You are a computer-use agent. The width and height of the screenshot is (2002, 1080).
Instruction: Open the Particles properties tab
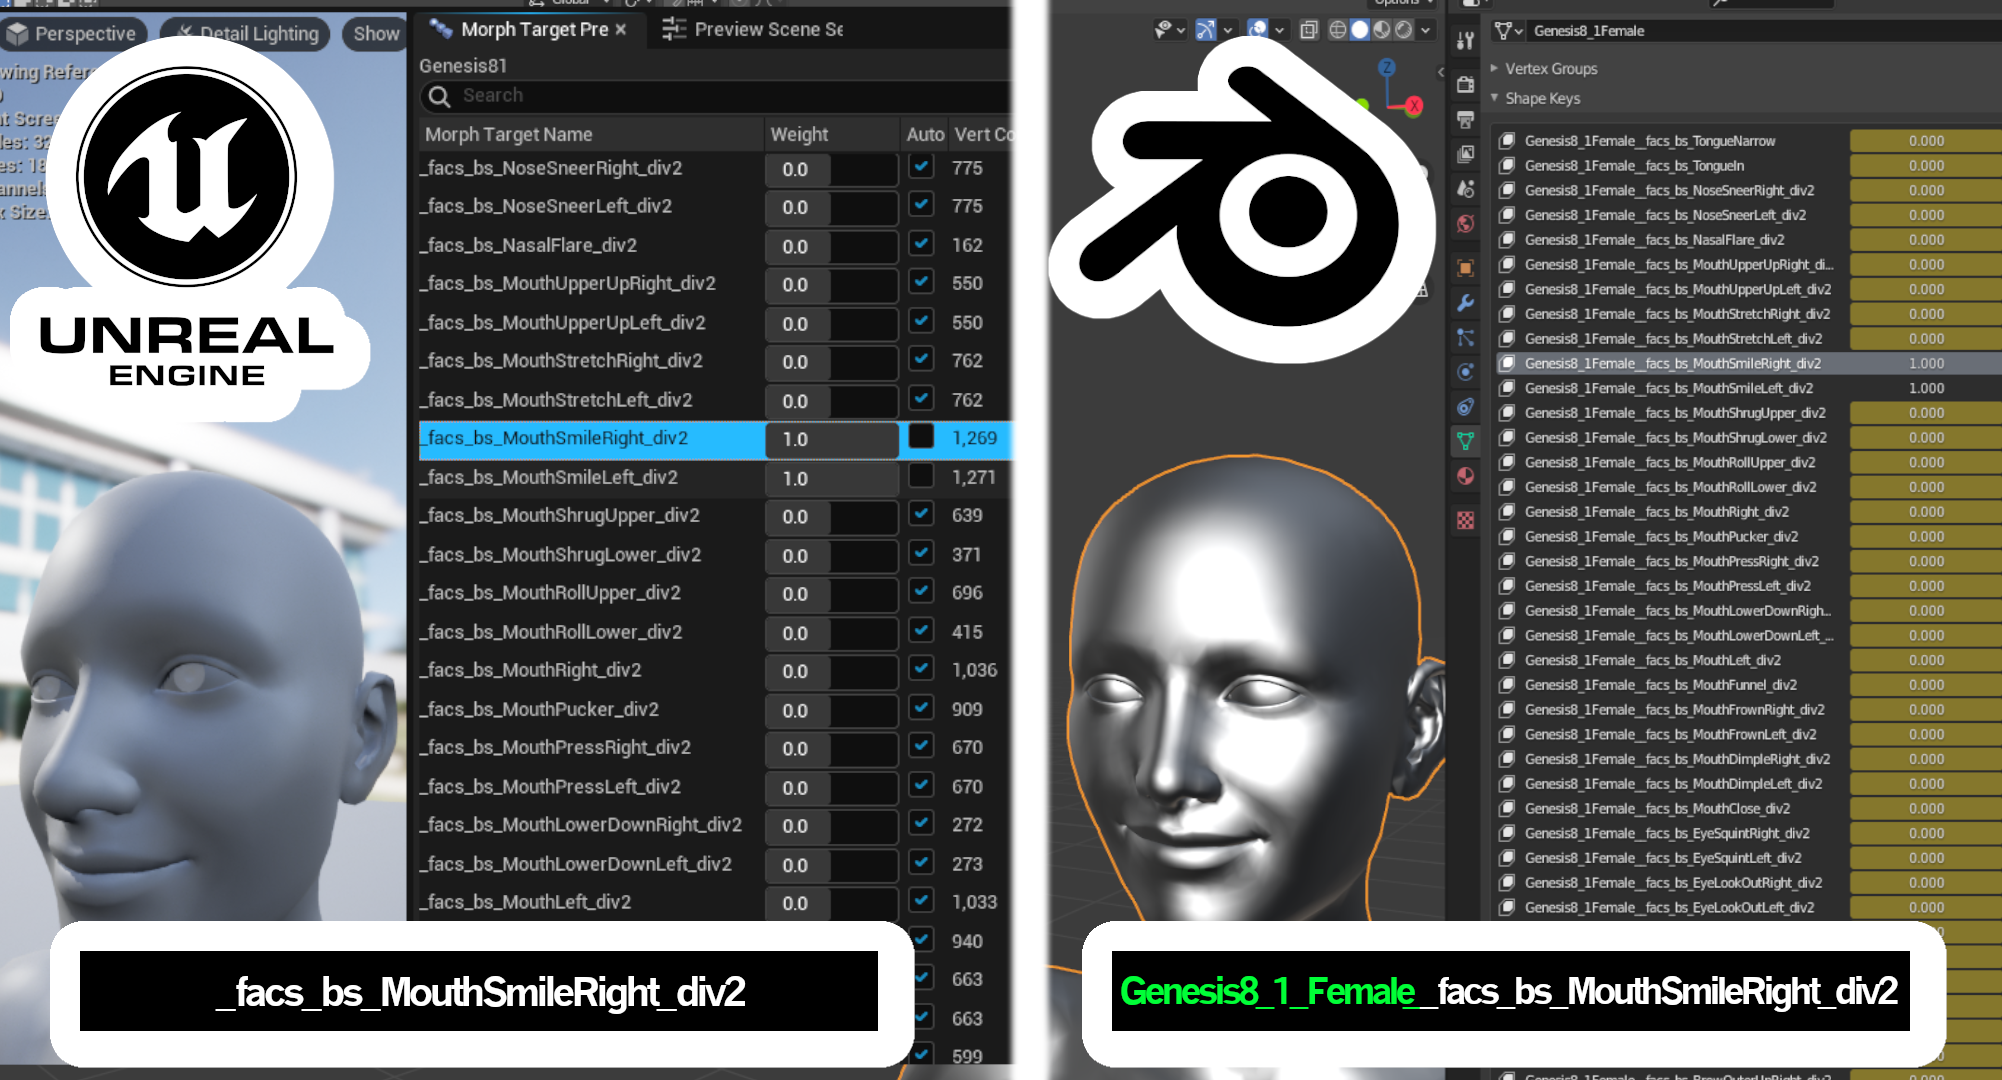point(1465,338)
